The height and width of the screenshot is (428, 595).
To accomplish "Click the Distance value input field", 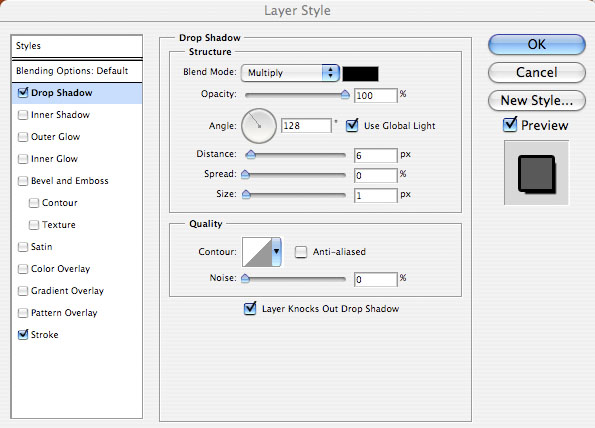I will pos(375,155).
